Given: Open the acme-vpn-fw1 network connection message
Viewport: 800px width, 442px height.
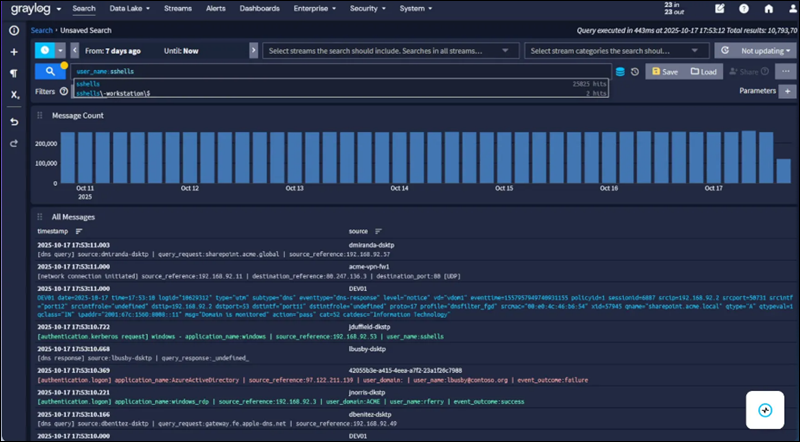Looking at the screenshot, I should click(413, 272).
